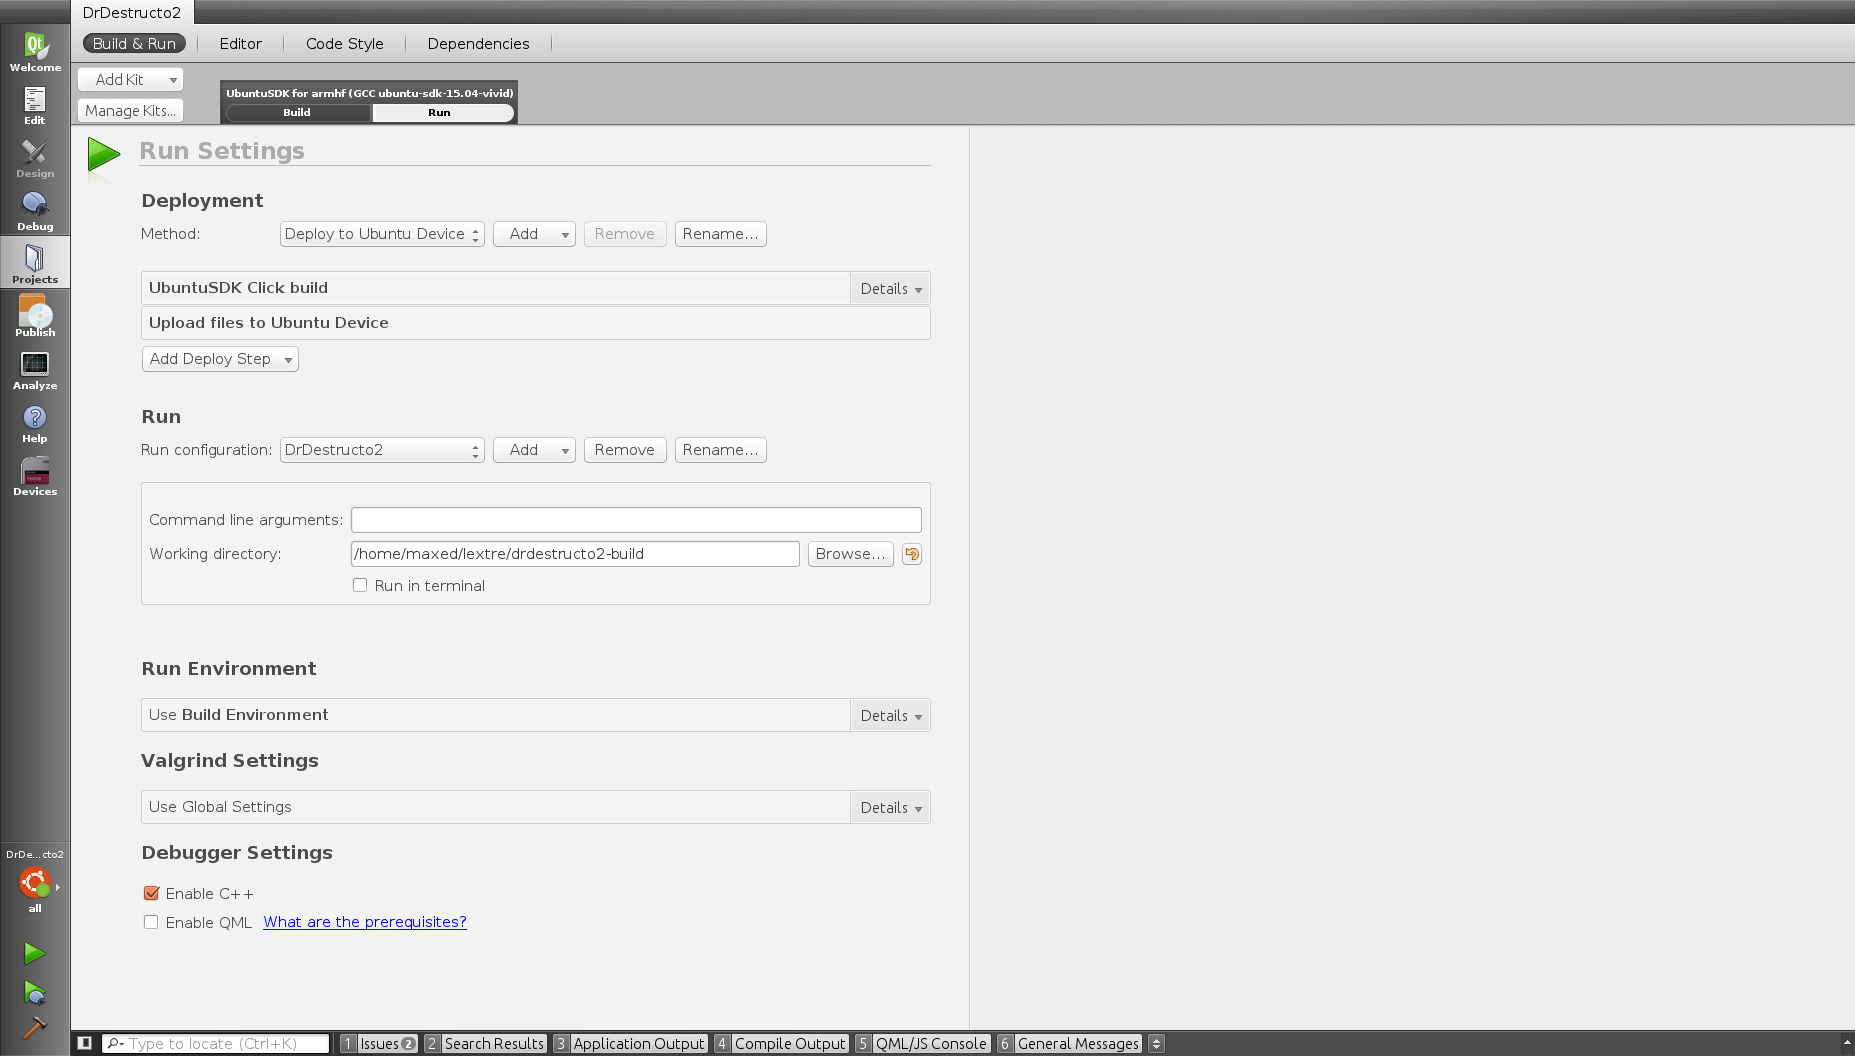The image size is (1855, 1056).
Task: Remove the DrDestructo2 run configuration
Action: pos(625,450)
